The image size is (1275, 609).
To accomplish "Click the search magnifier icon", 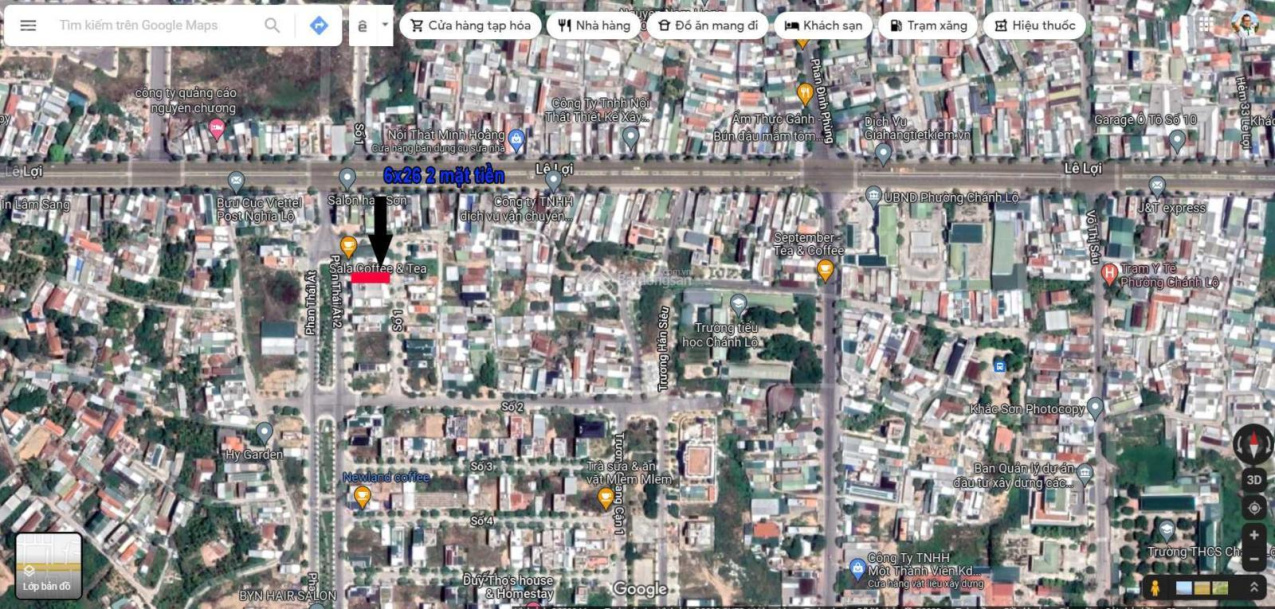I will tap(272, 25).
